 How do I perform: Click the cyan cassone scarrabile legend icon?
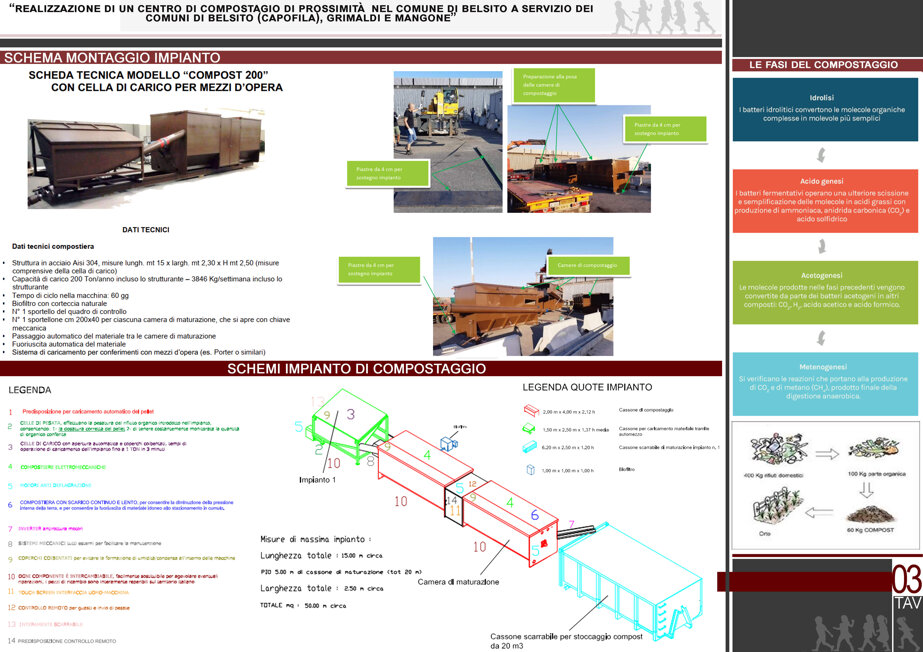(529, 447)
